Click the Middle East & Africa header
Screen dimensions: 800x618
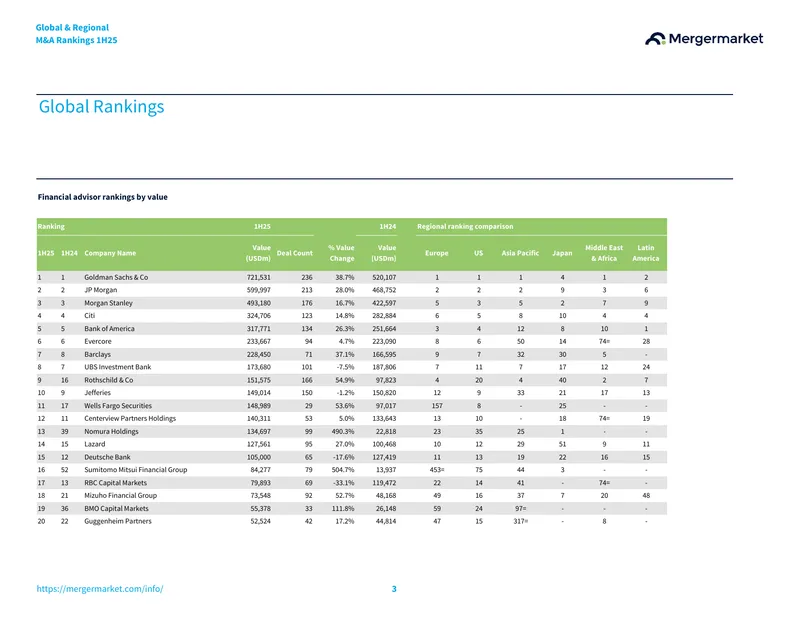[x=604, y=253]
